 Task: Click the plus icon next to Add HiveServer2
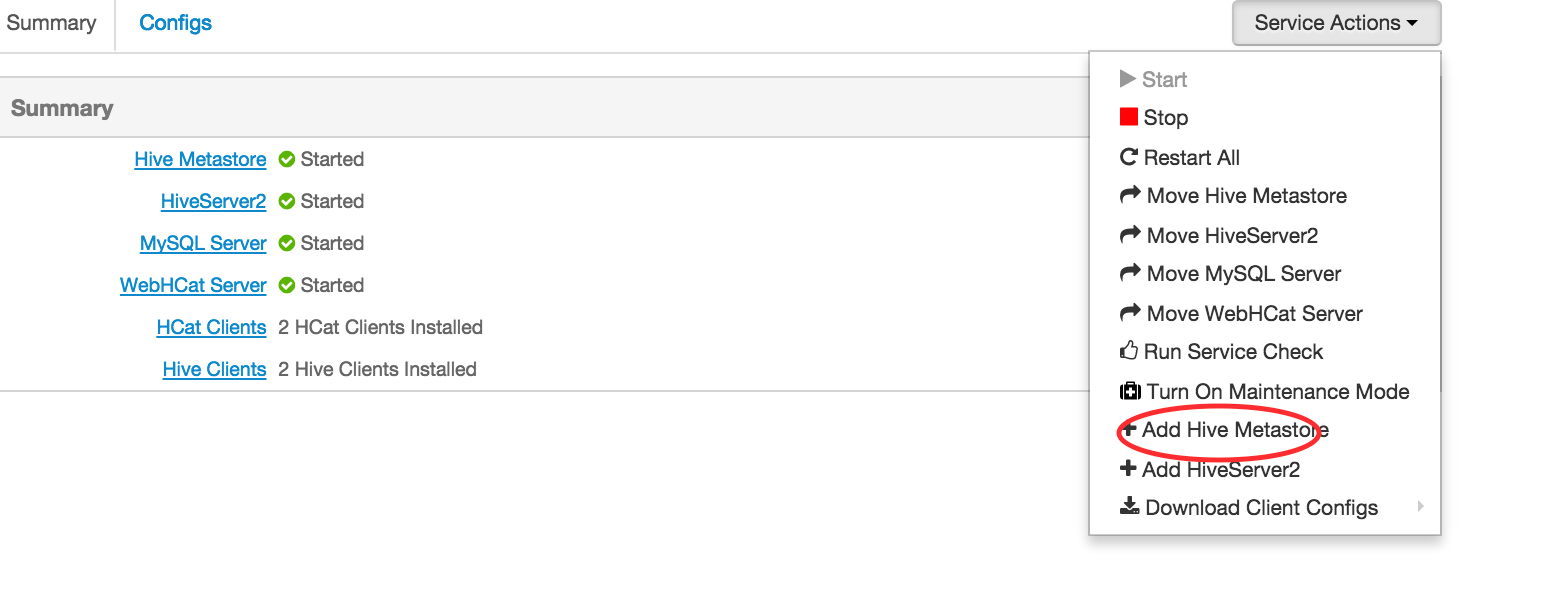tap(1128, 469)
